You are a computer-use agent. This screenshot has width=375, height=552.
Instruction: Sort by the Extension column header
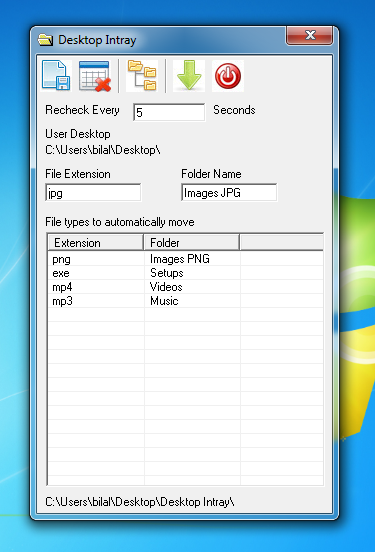coord(96,242)
